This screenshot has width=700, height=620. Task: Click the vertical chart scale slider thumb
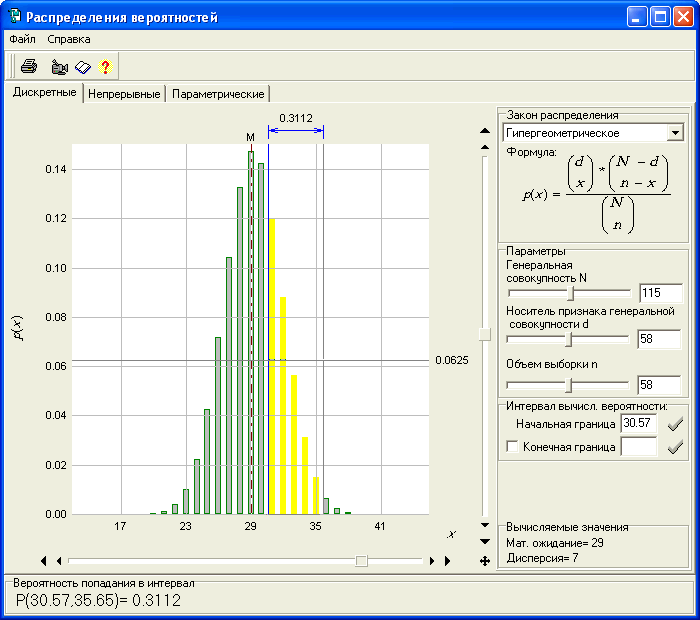click(x=485, y=334)
